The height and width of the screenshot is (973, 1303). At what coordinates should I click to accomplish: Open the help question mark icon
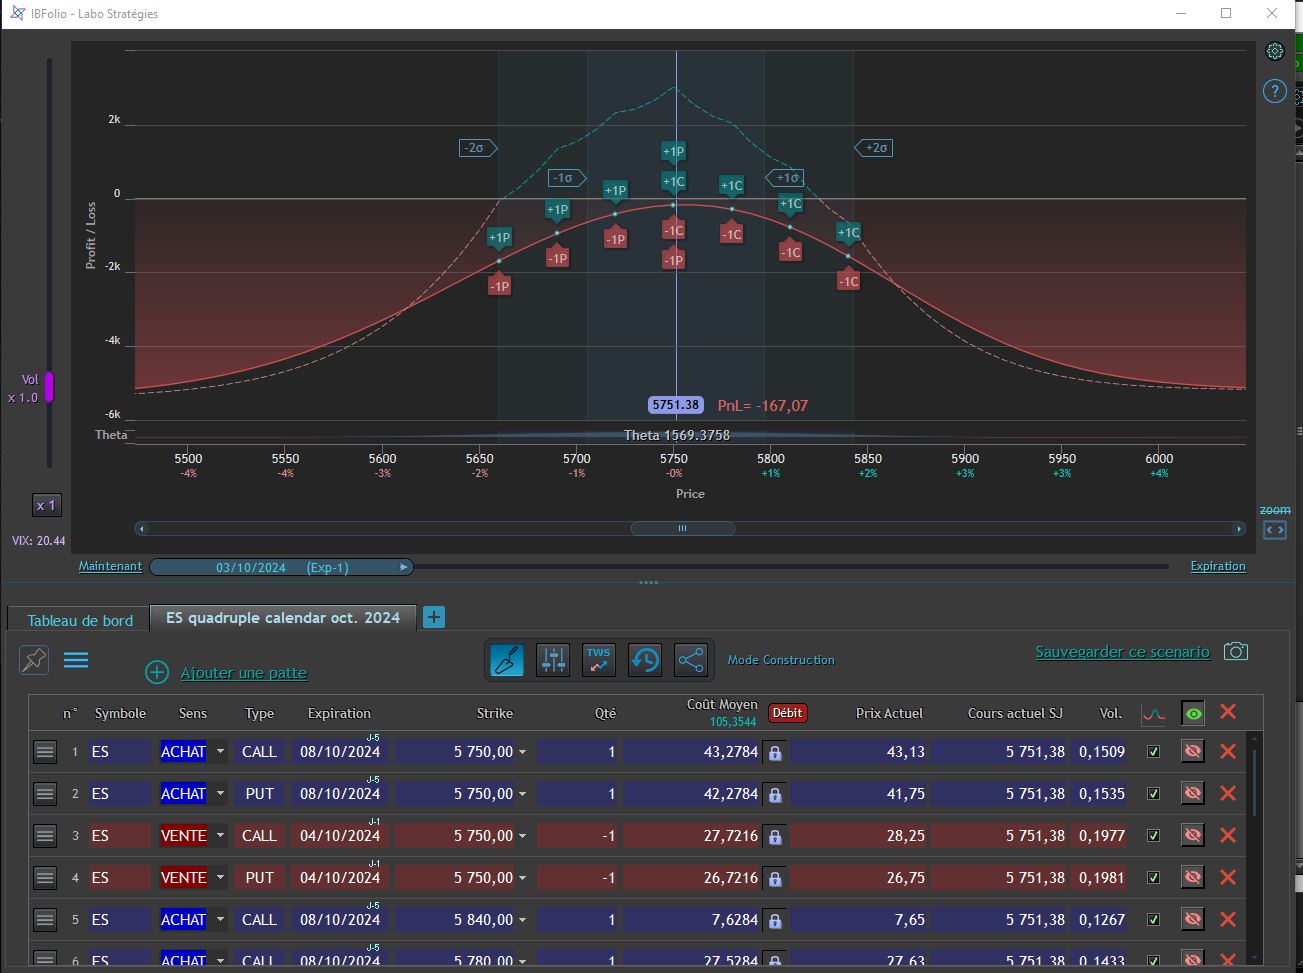tap(1274, 91)
